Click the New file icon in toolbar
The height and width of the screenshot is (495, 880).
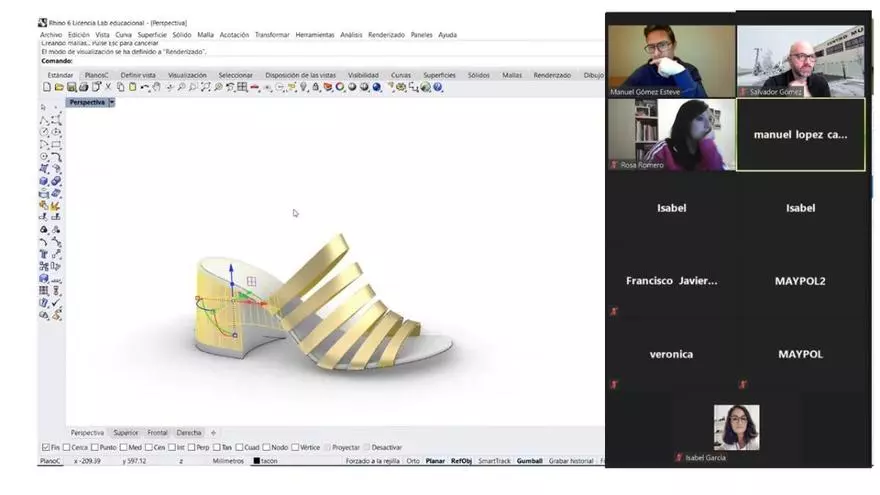coord(46,88)
